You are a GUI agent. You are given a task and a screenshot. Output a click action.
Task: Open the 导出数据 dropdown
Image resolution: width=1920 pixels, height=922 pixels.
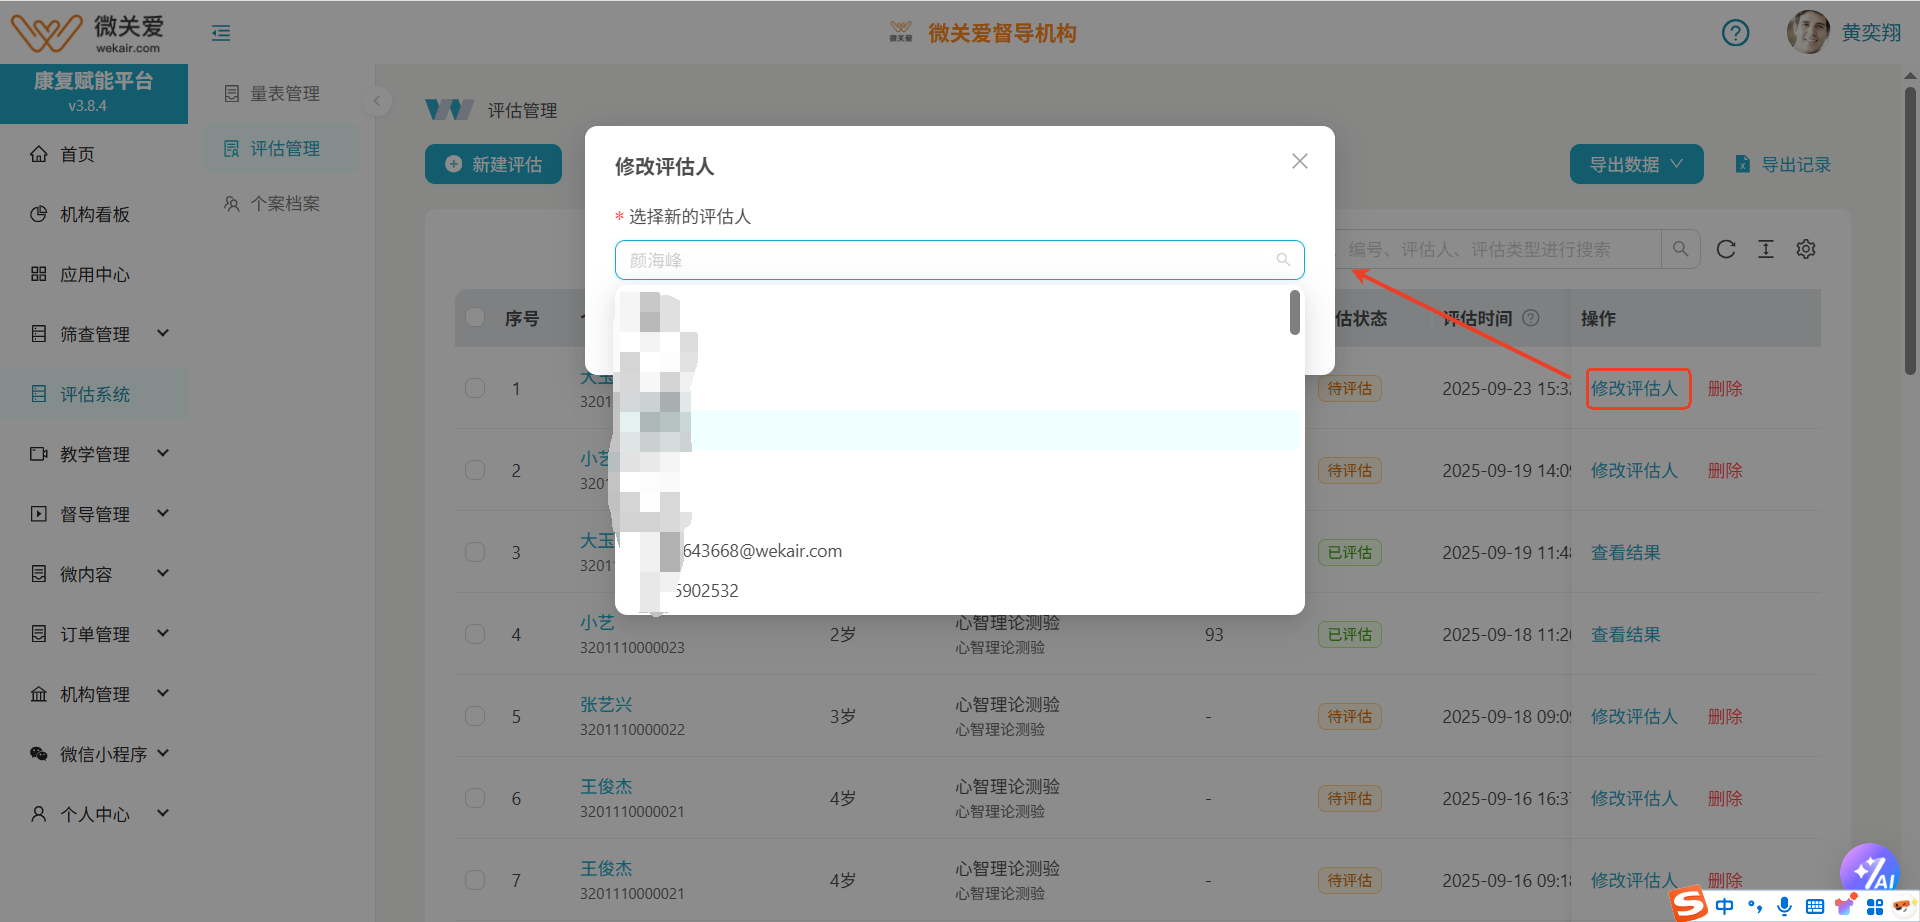click(1635, 163)
